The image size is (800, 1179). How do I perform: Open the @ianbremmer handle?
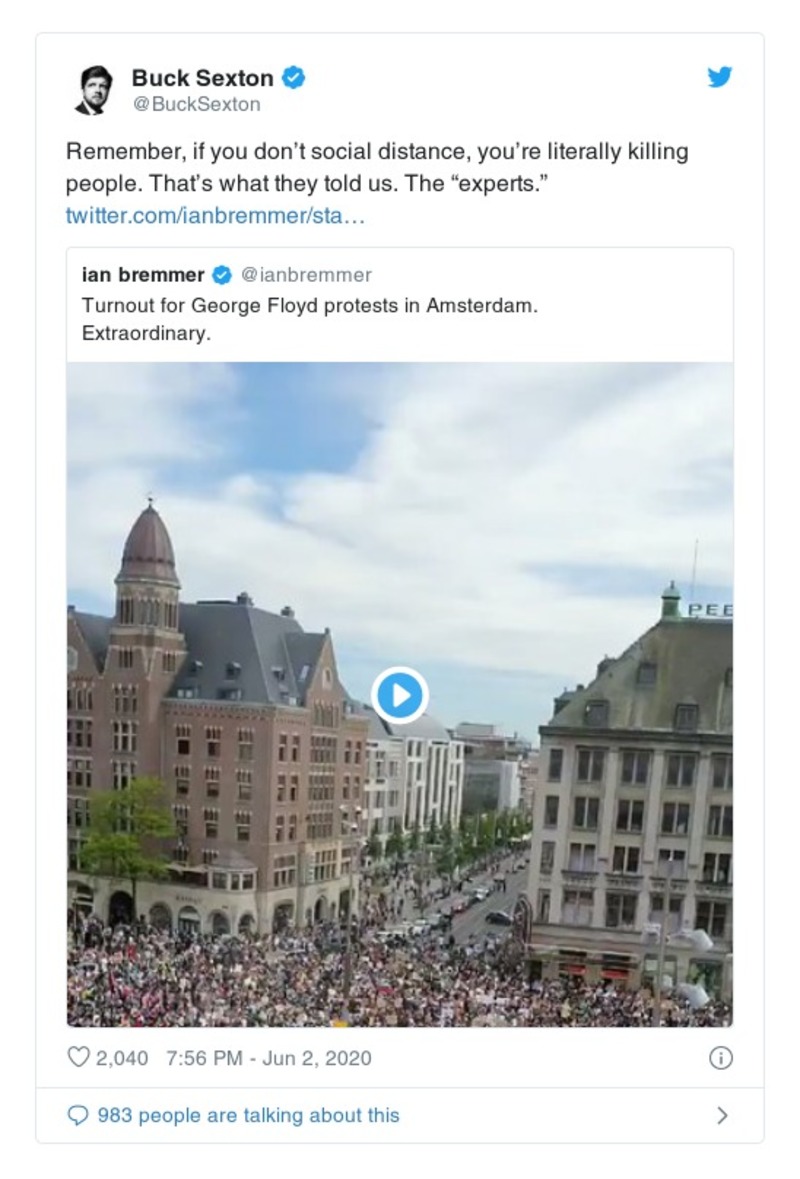306,275
